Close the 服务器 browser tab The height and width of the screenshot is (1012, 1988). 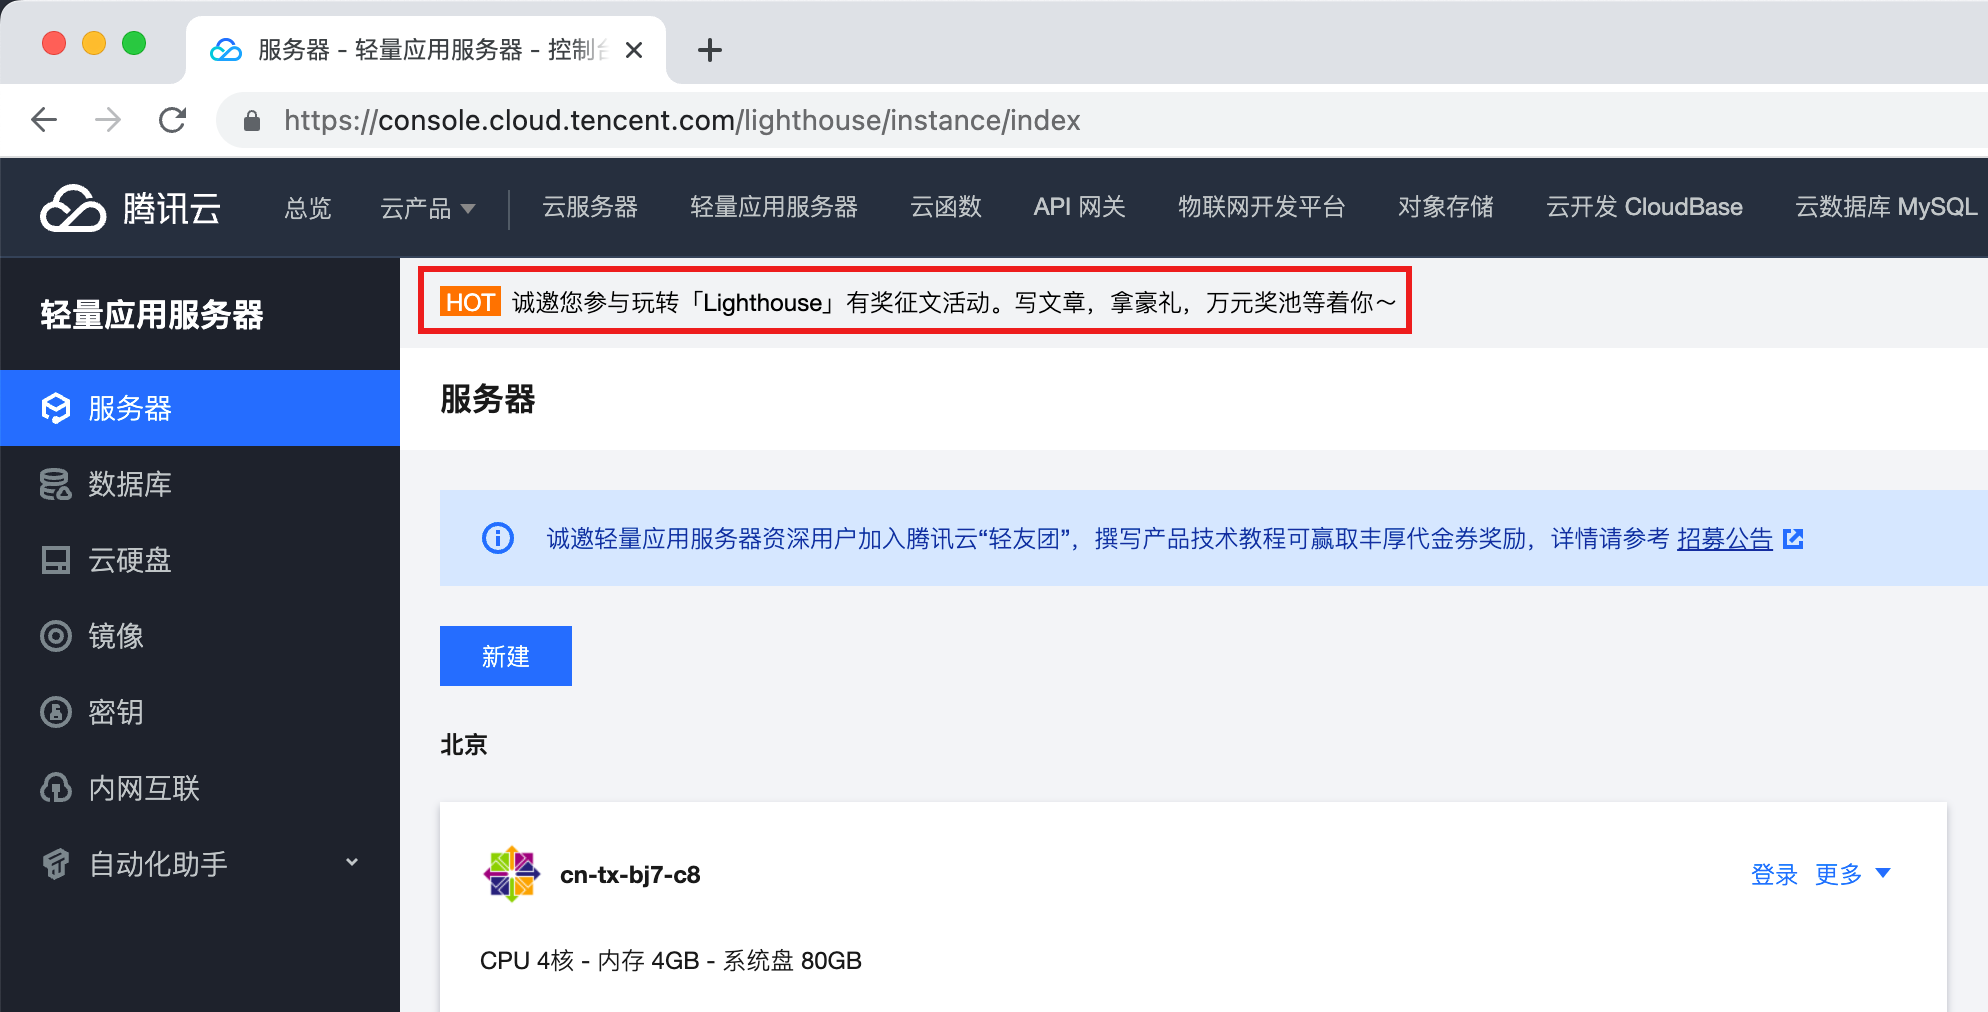point(634,50)
